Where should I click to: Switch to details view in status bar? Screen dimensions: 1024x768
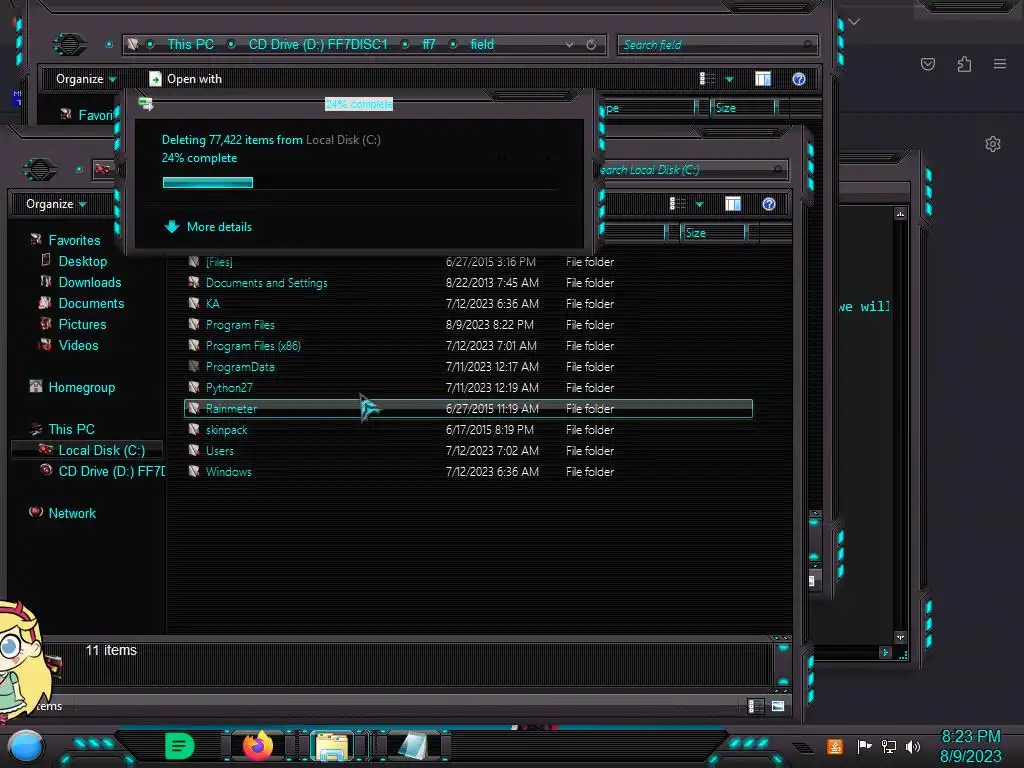coord(754,706)
